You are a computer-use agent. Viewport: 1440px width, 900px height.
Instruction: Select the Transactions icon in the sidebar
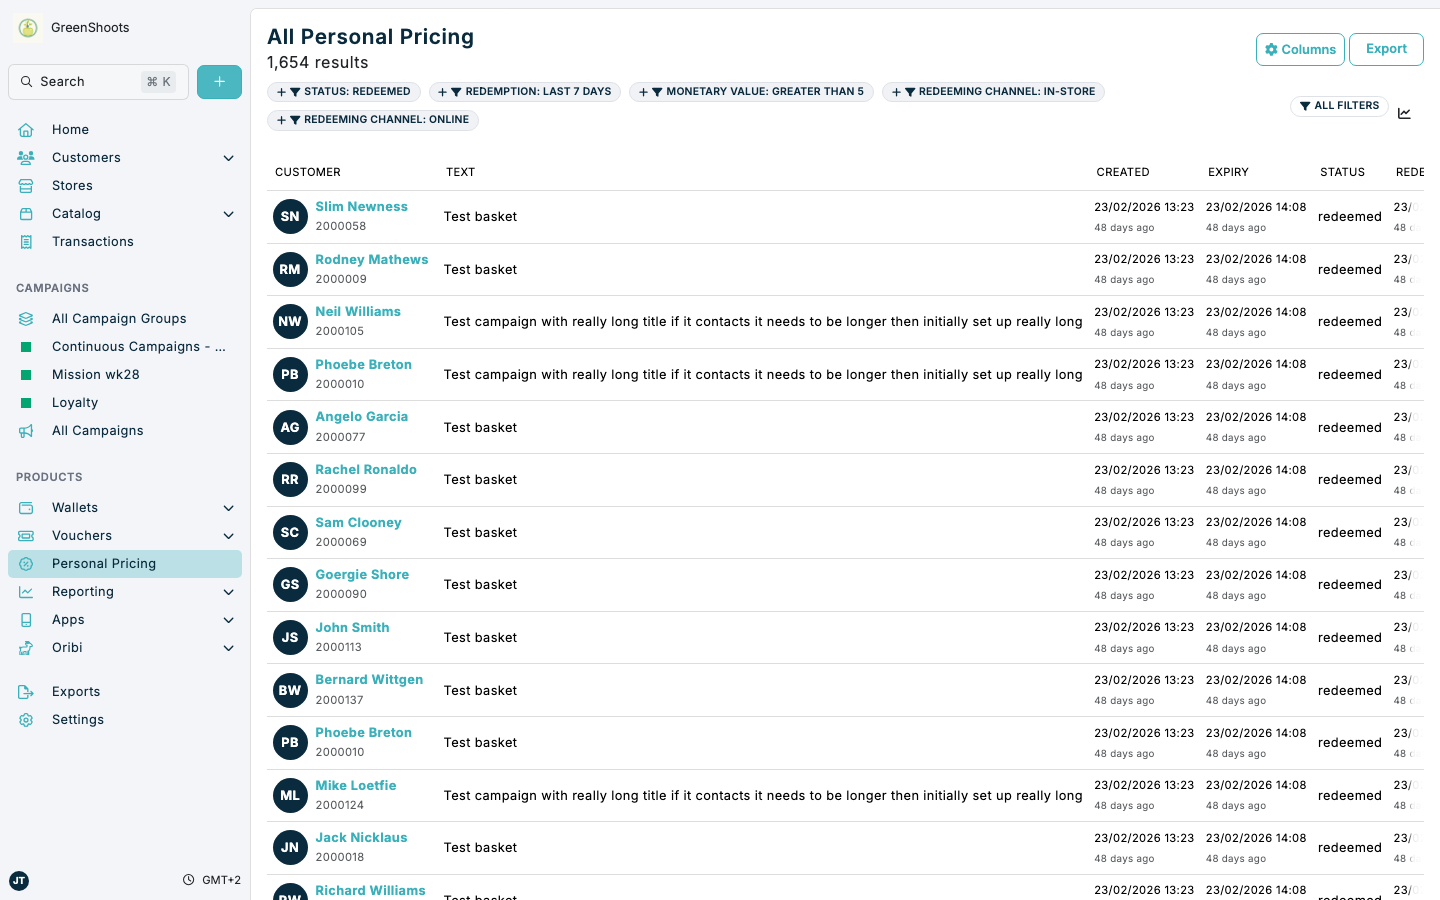26,241
